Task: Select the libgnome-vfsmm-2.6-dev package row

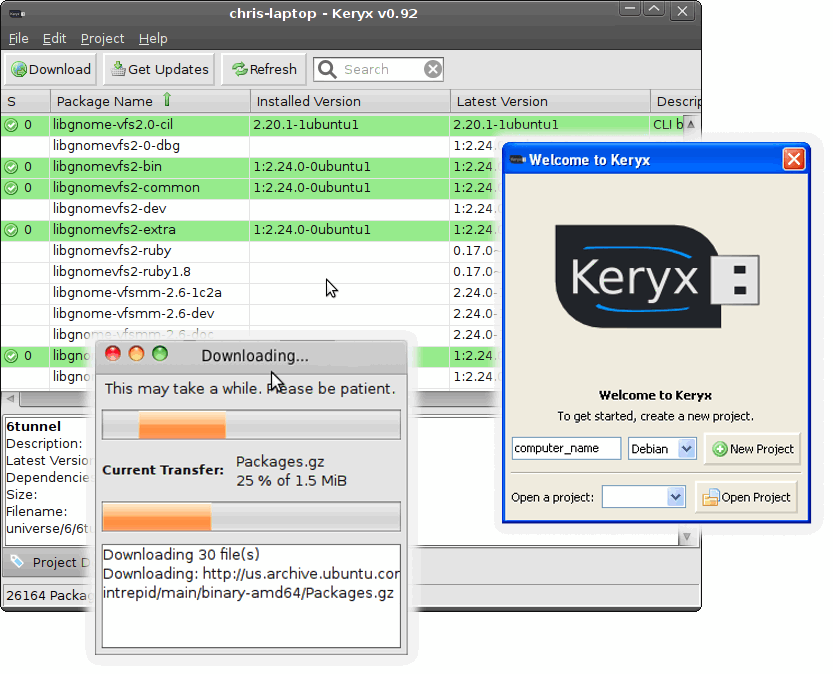Action: click(250, 314)
